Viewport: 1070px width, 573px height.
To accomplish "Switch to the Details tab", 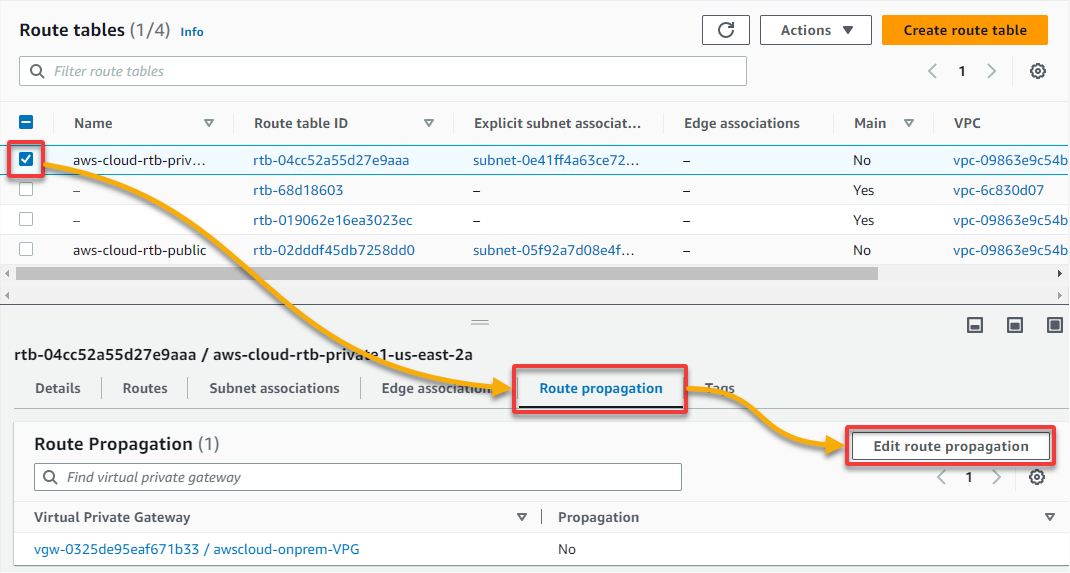I will 58,388.
